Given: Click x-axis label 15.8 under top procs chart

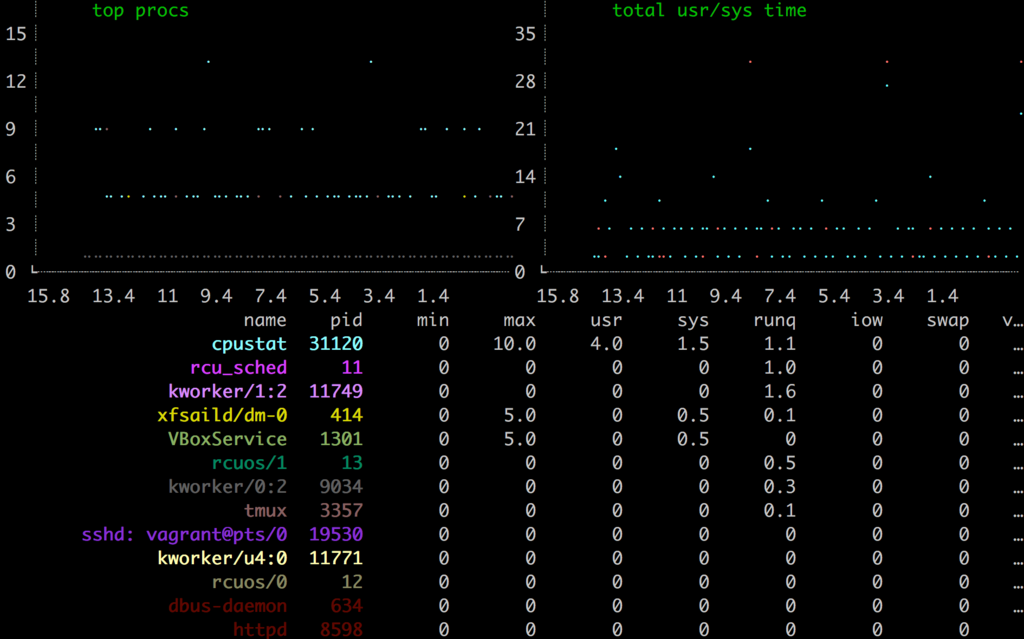Looking at the screenshot, I should pos(48,297).
